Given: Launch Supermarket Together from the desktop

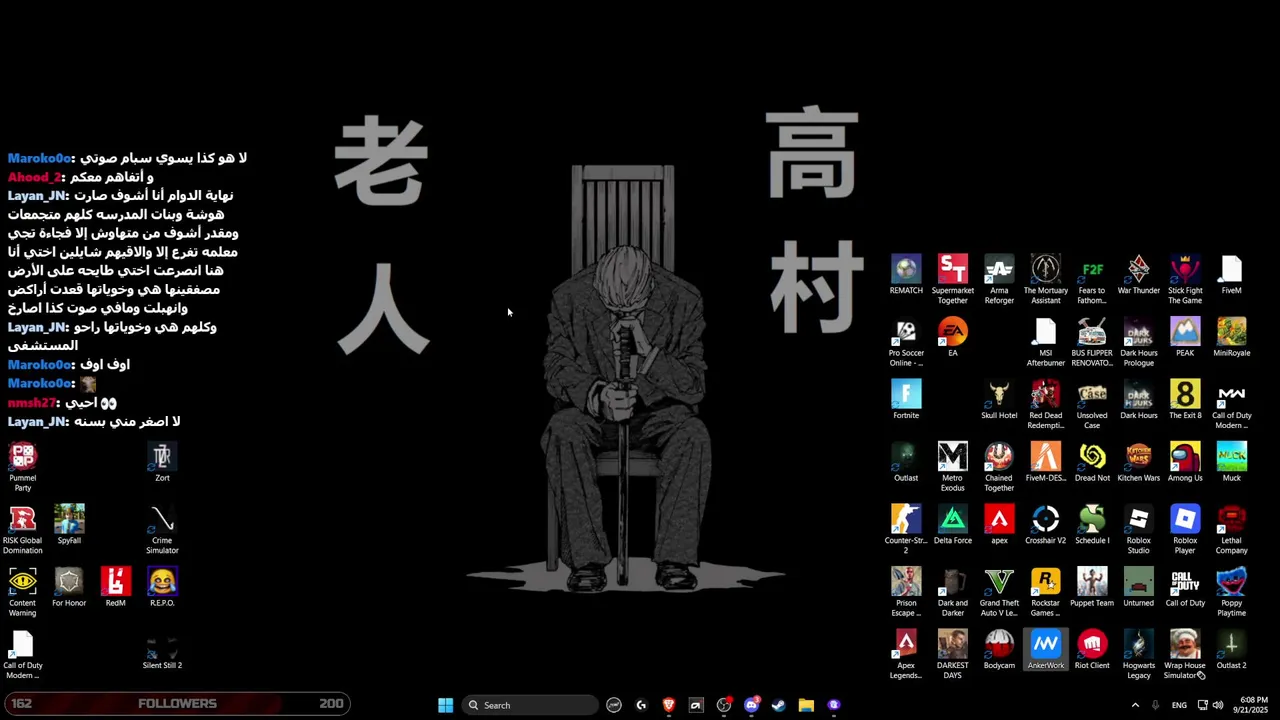Looking at the screenshot, I should coord(952,280).
